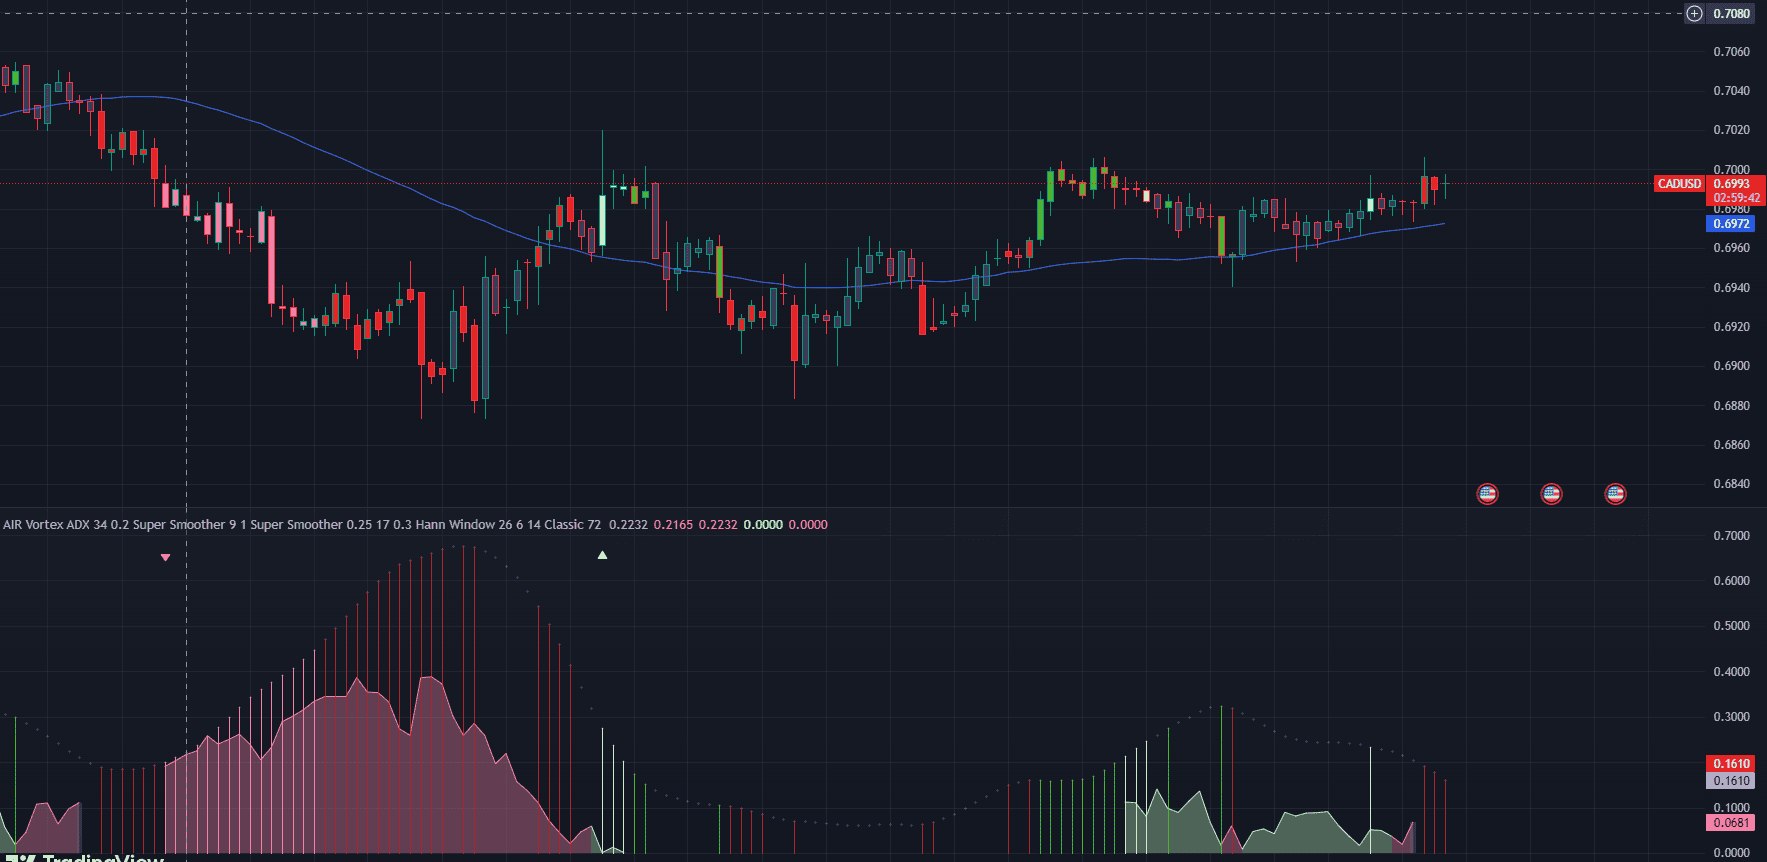Click the 0.7080 crosshair price label
1767x862 pixels.
(1731, 14)
